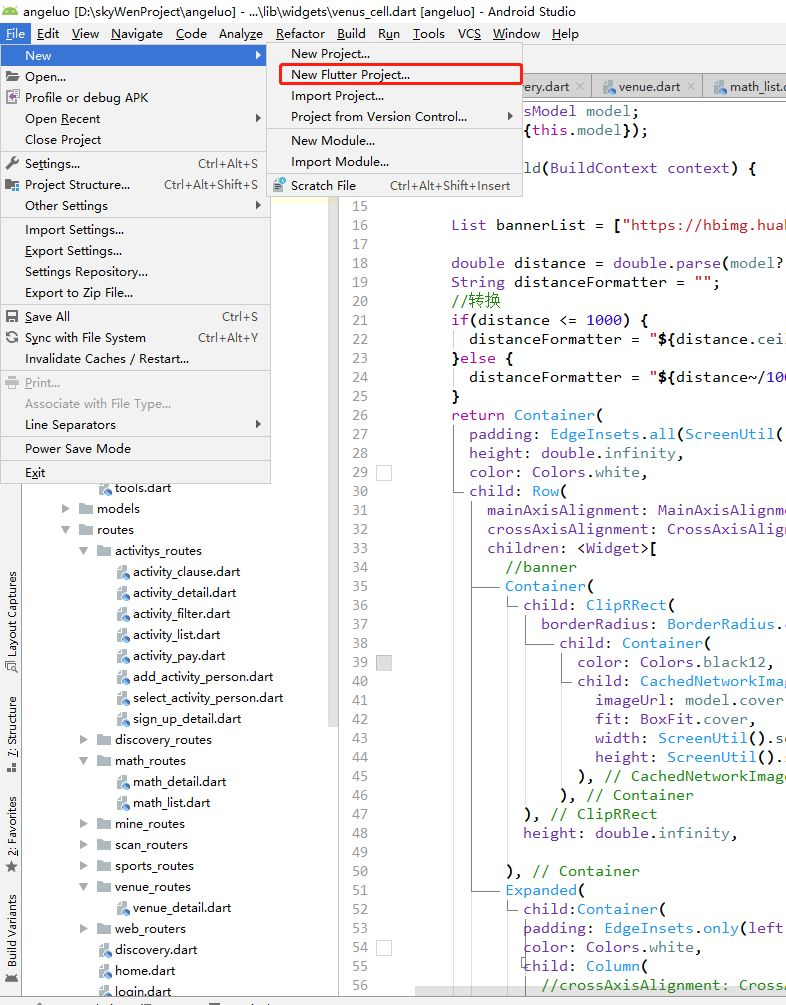Collapse the activitys_routes folder
The width and height of the screenshot is (786, 1005).
pyautogui.click(x=83, y=551)
